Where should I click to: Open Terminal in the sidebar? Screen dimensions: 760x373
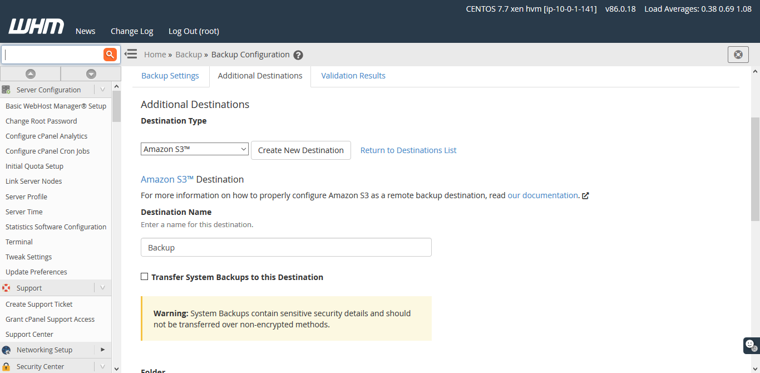19,242
